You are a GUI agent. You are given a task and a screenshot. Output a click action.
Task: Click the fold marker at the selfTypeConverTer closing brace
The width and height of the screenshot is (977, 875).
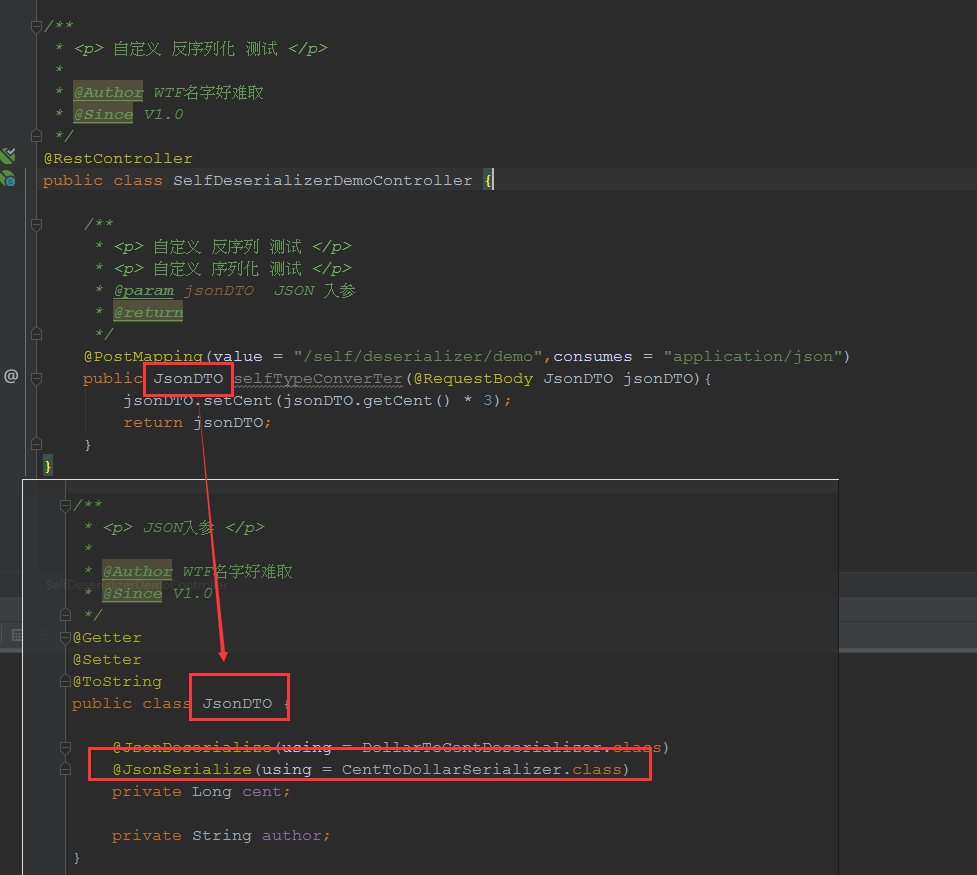click(36, 444)
